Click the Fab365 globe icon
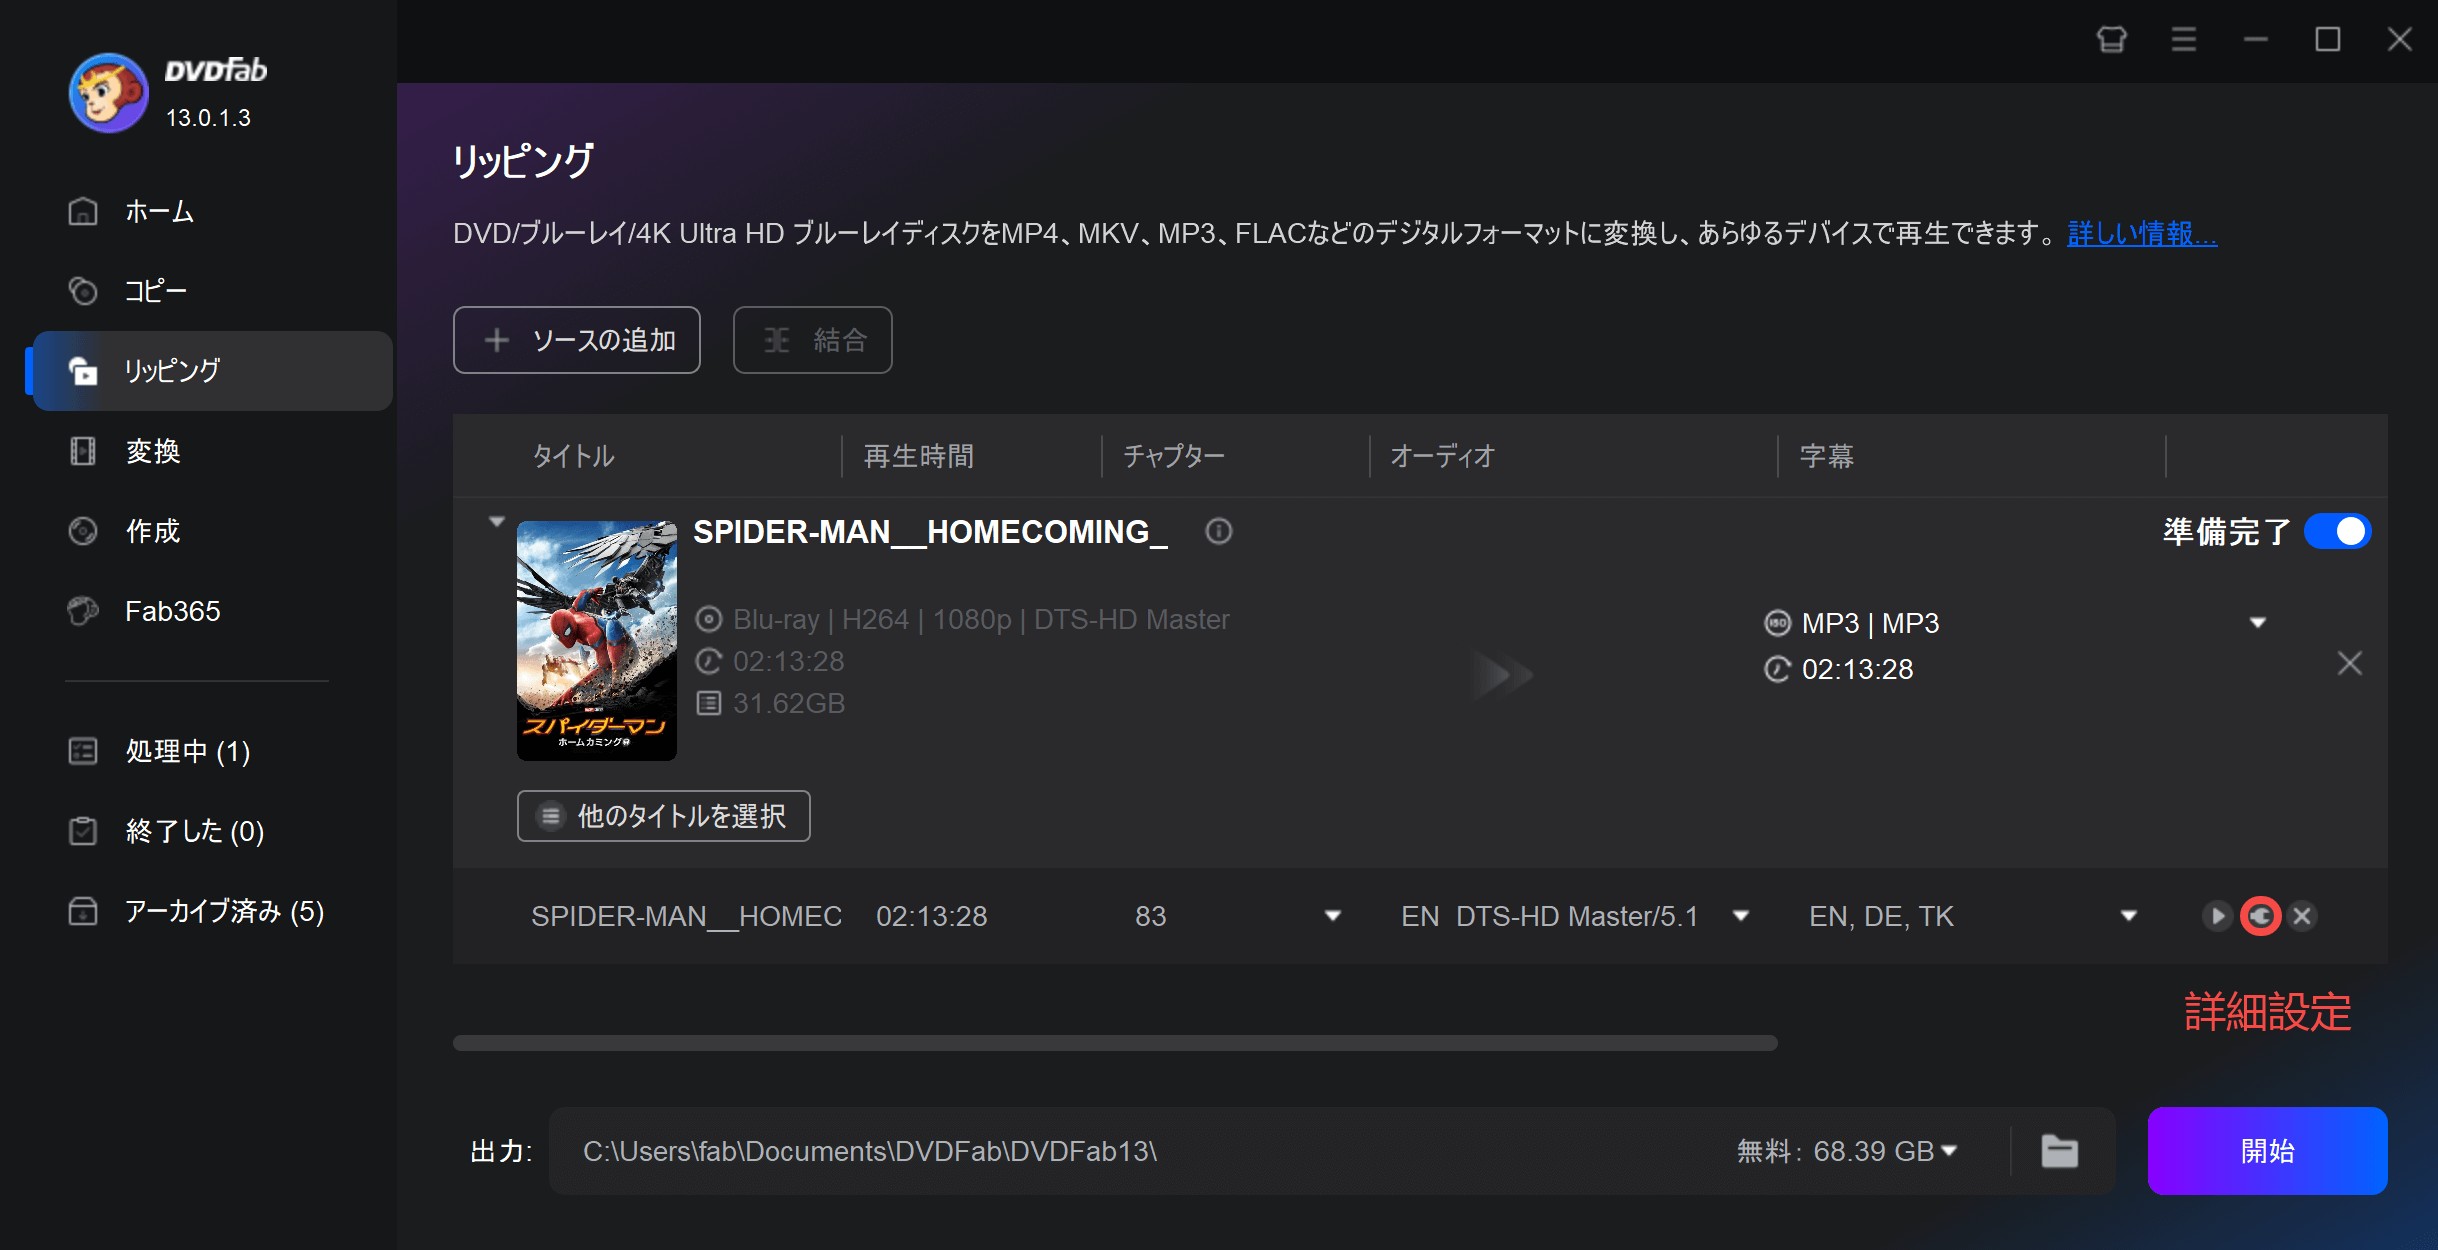The width and height of the screenshot is (2438, 1250). (x=83, y=611)
